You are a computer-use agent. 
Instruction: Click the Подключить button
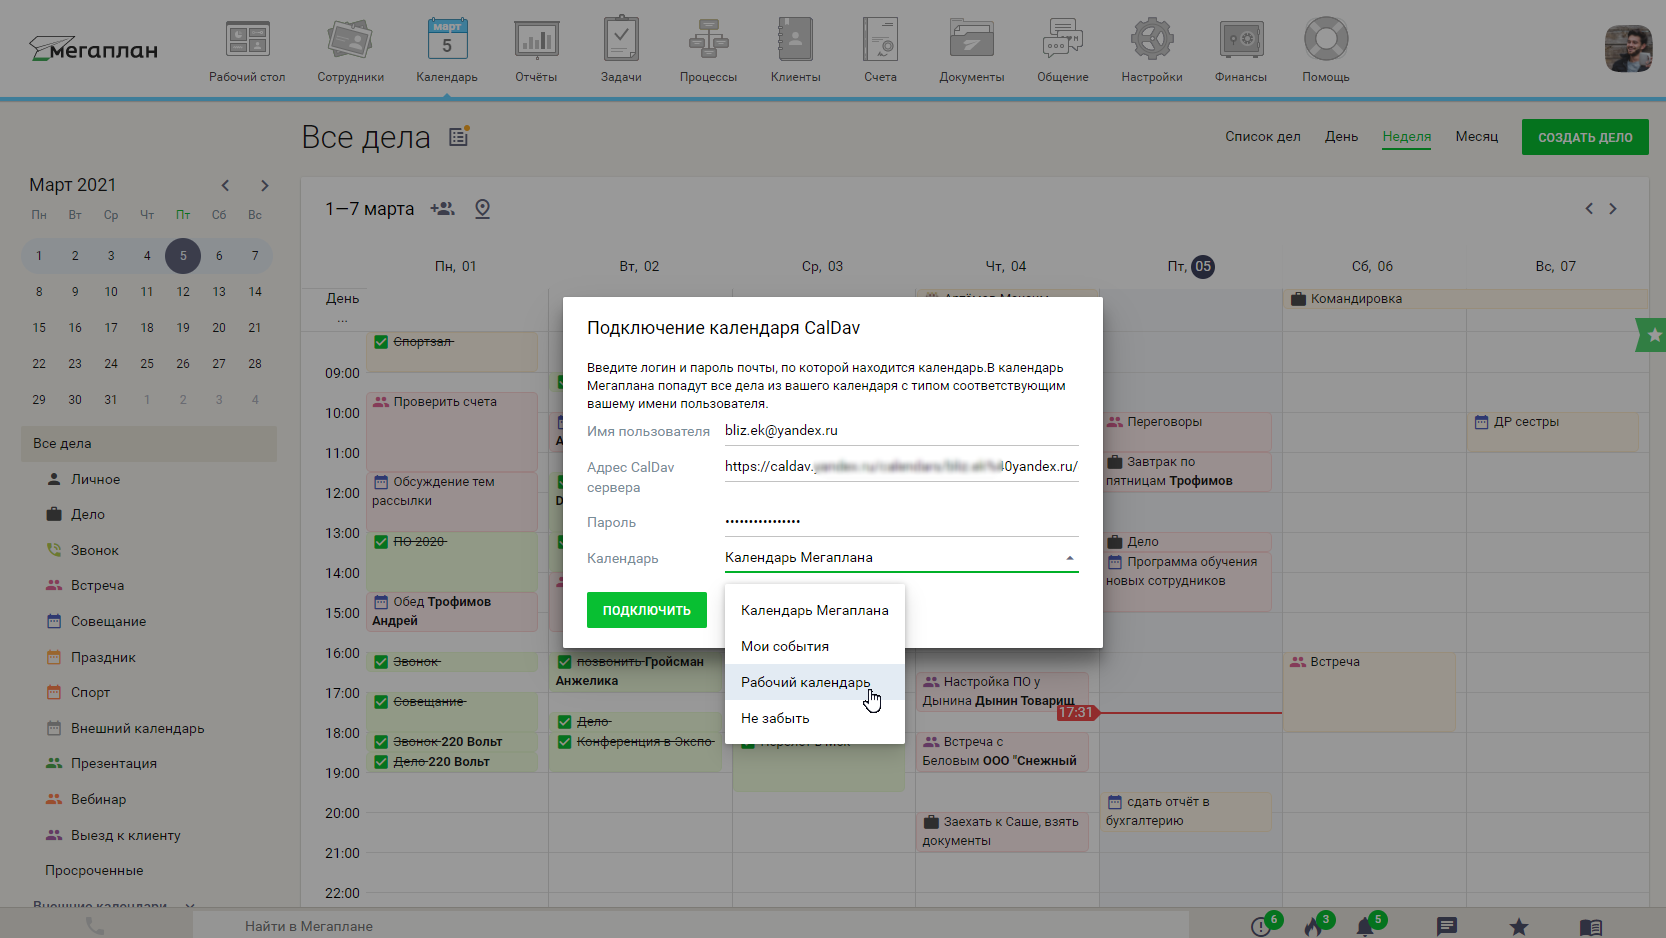pyautogui.click(x=647, y=610)
